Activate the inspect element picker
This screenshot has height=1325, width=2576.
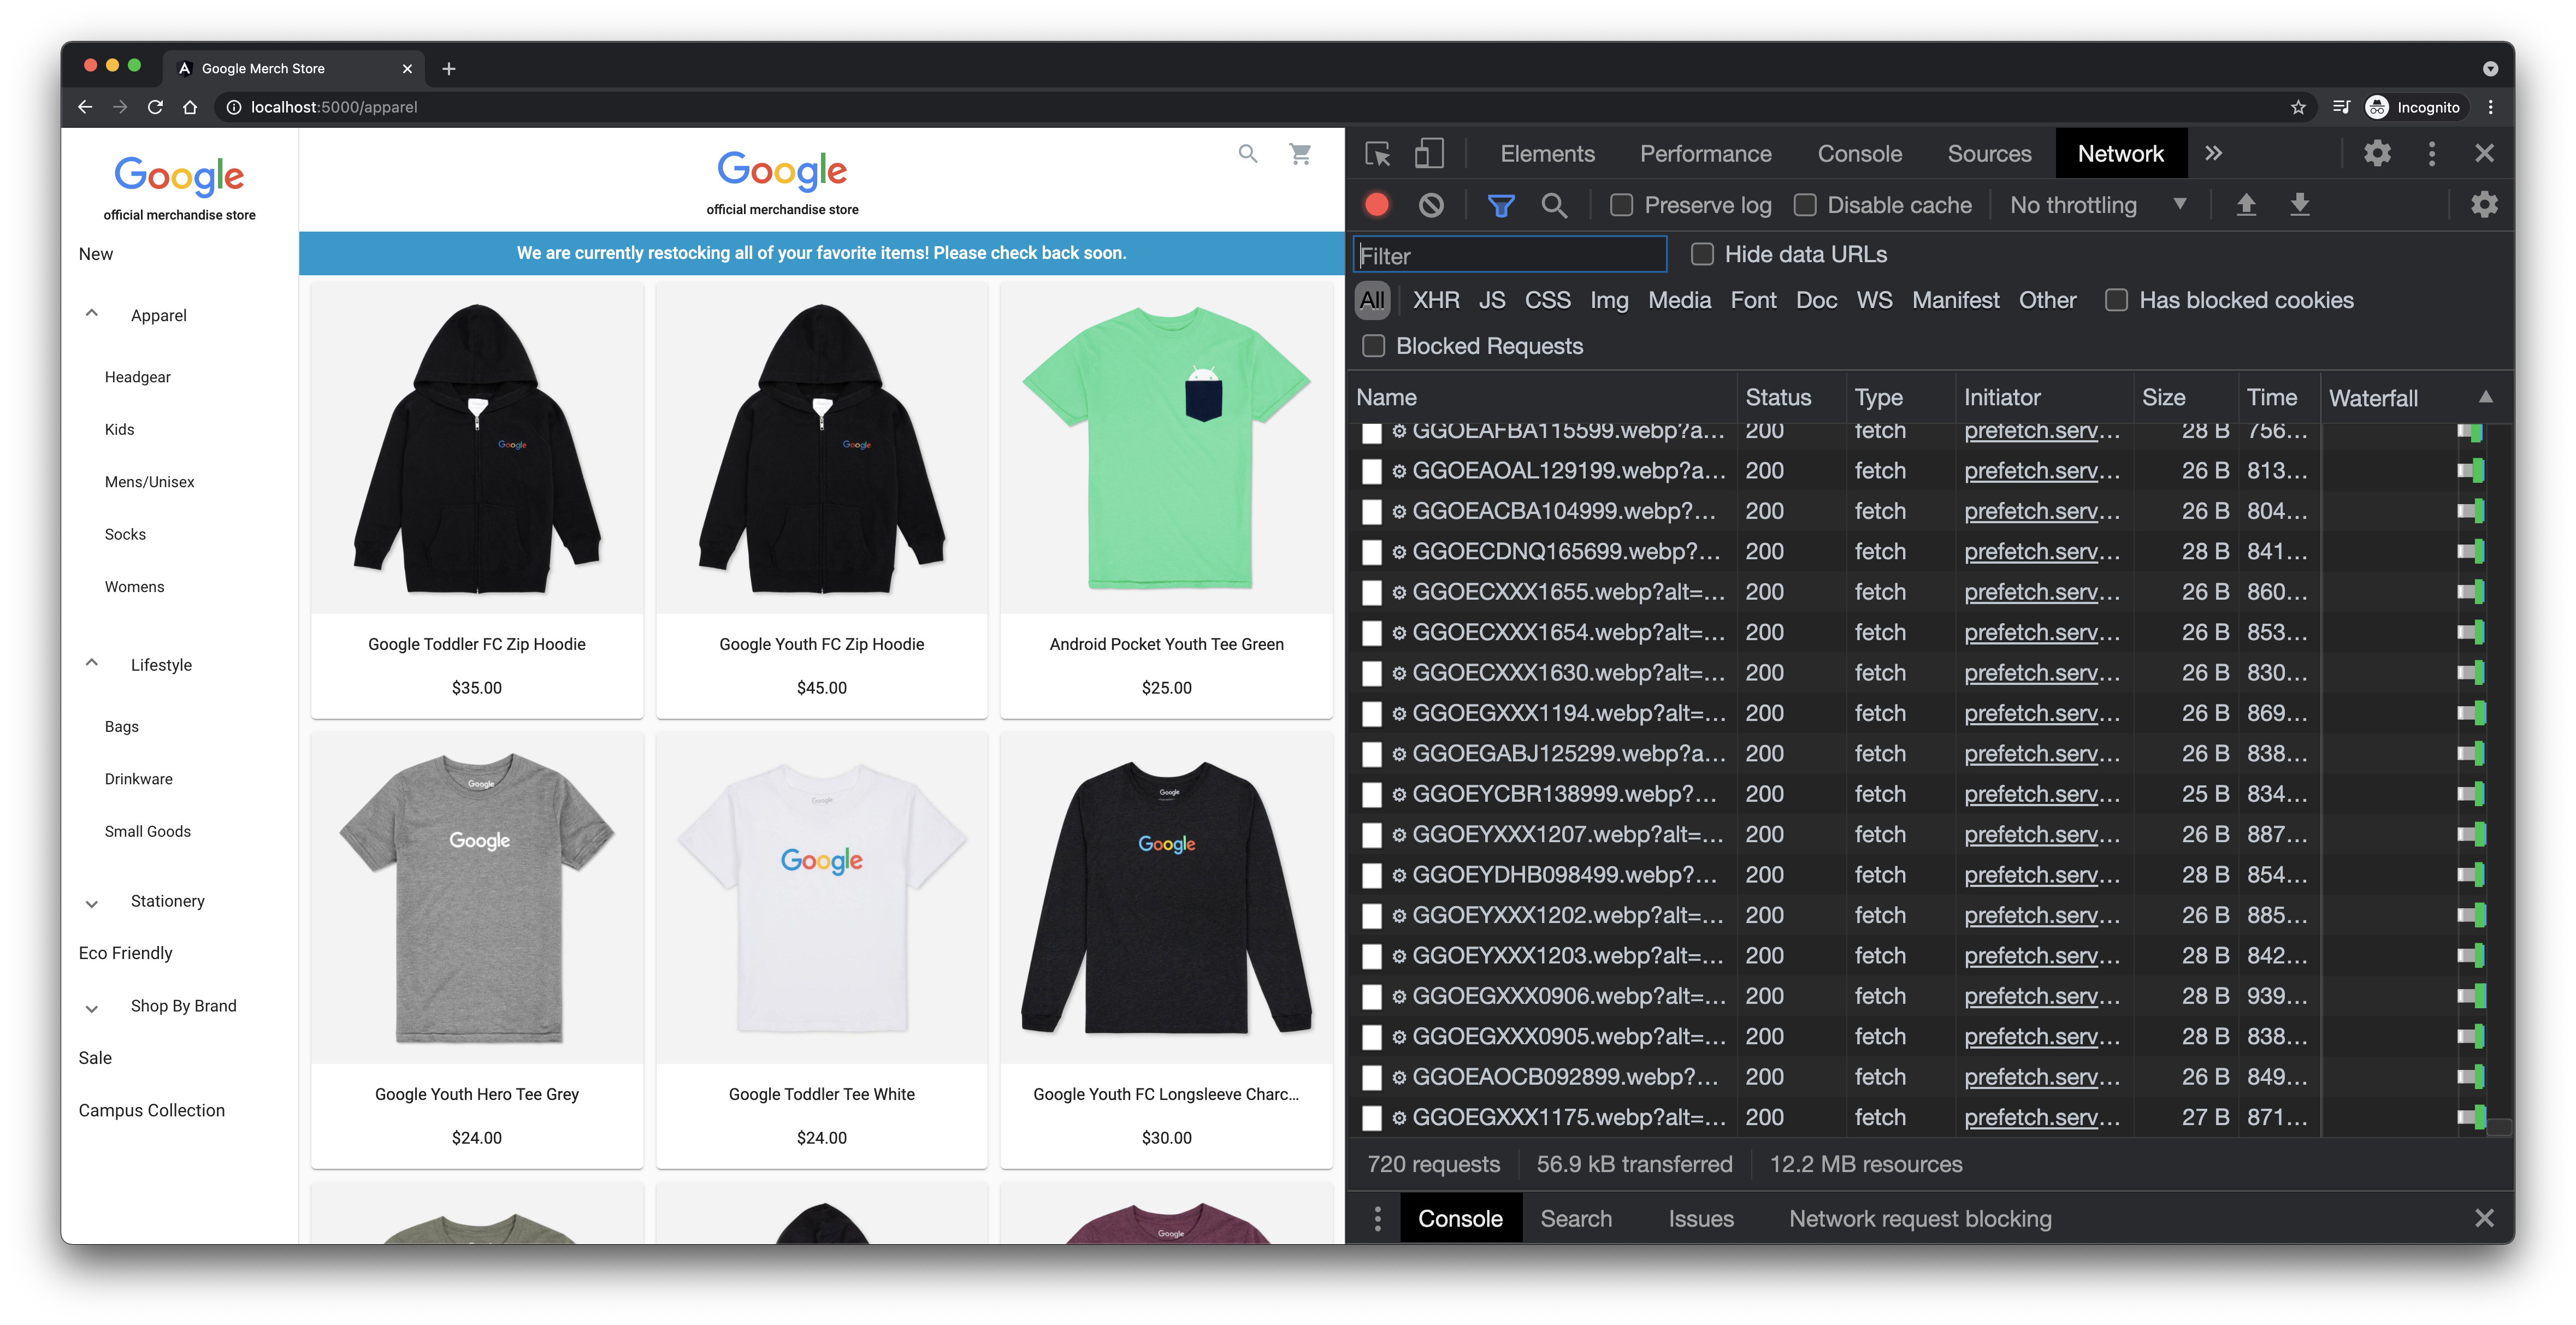(x=1378, y=154)
